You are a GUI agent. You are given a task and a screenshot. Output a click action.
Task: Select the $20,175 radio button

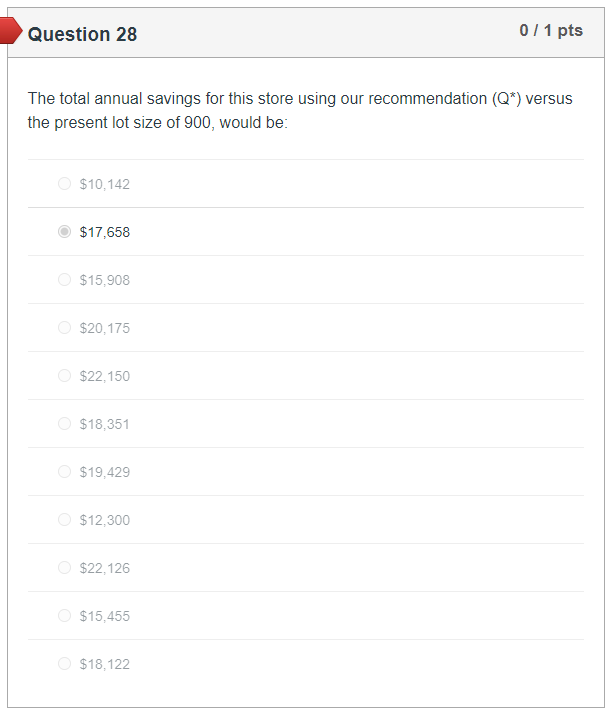pyautogui.click(x=65, y=328)
